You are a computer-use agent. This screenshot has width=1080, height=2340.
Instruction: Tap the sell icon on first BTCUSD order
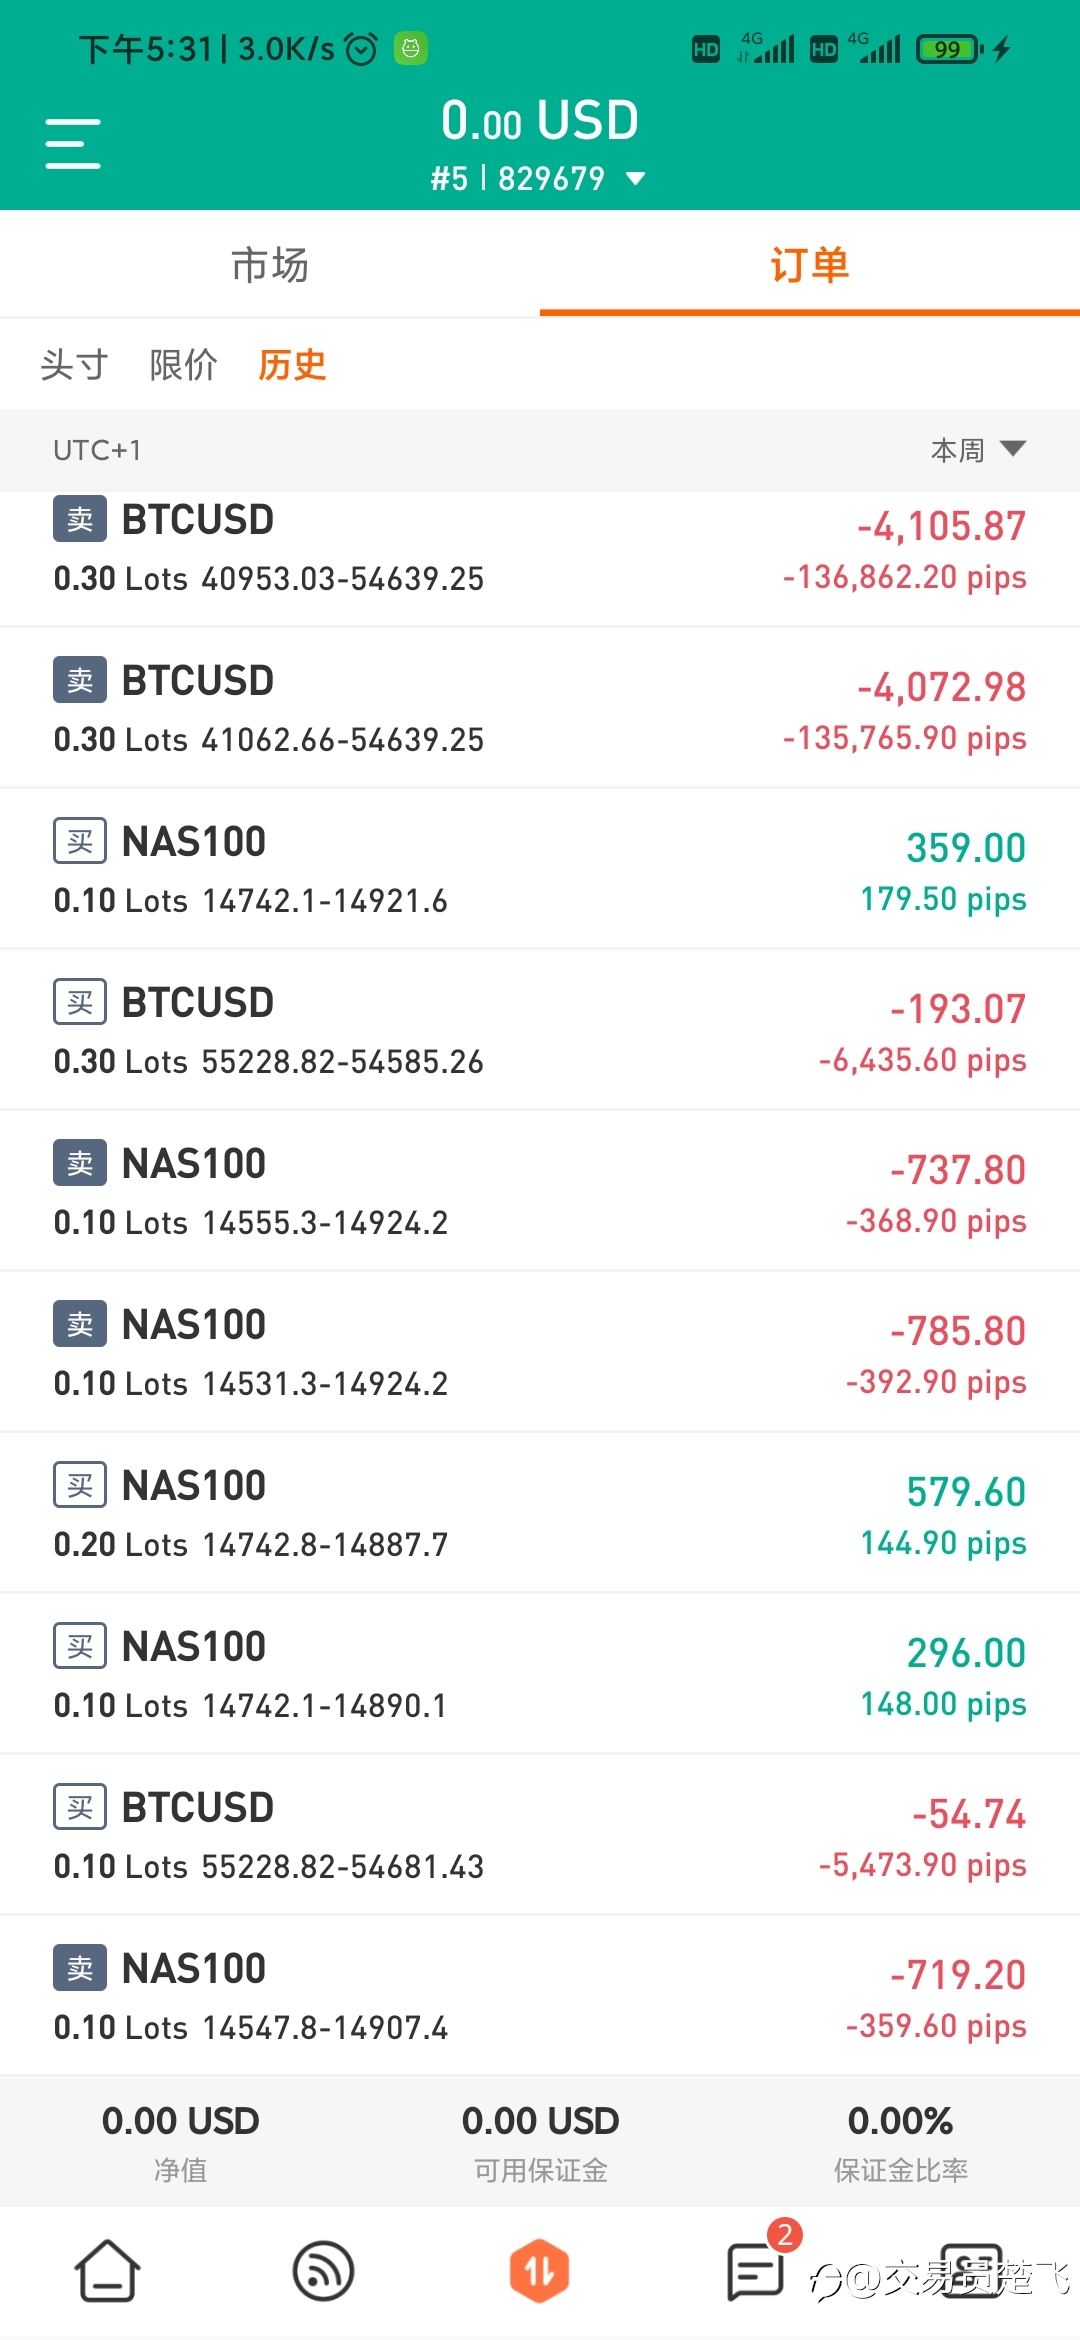click(x=80, y=519)
